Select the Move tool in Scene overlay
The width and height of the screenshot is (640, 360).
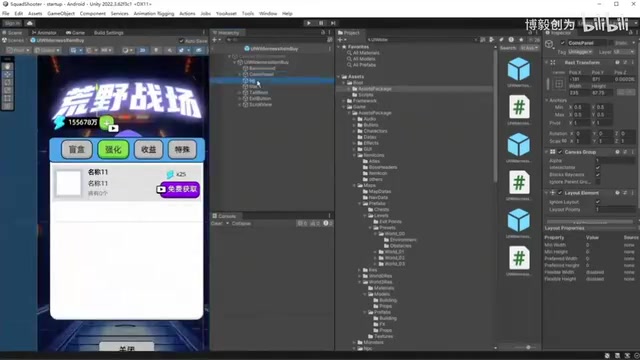point(8,75)
